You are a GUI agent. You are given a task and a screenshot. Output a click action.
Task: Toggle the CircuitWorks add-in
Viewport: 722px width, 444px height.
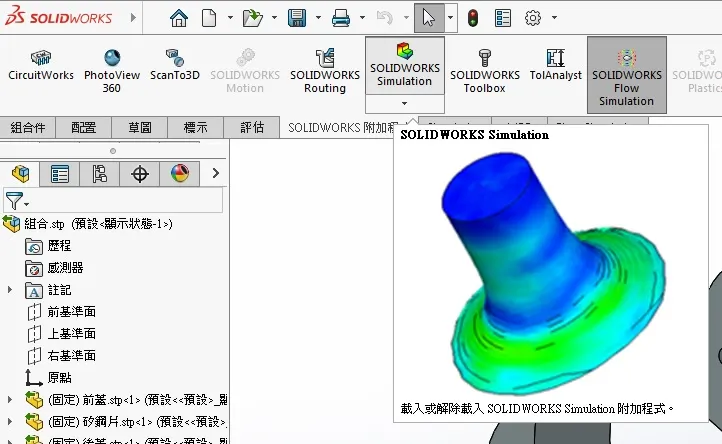click(x=41, y=65)
